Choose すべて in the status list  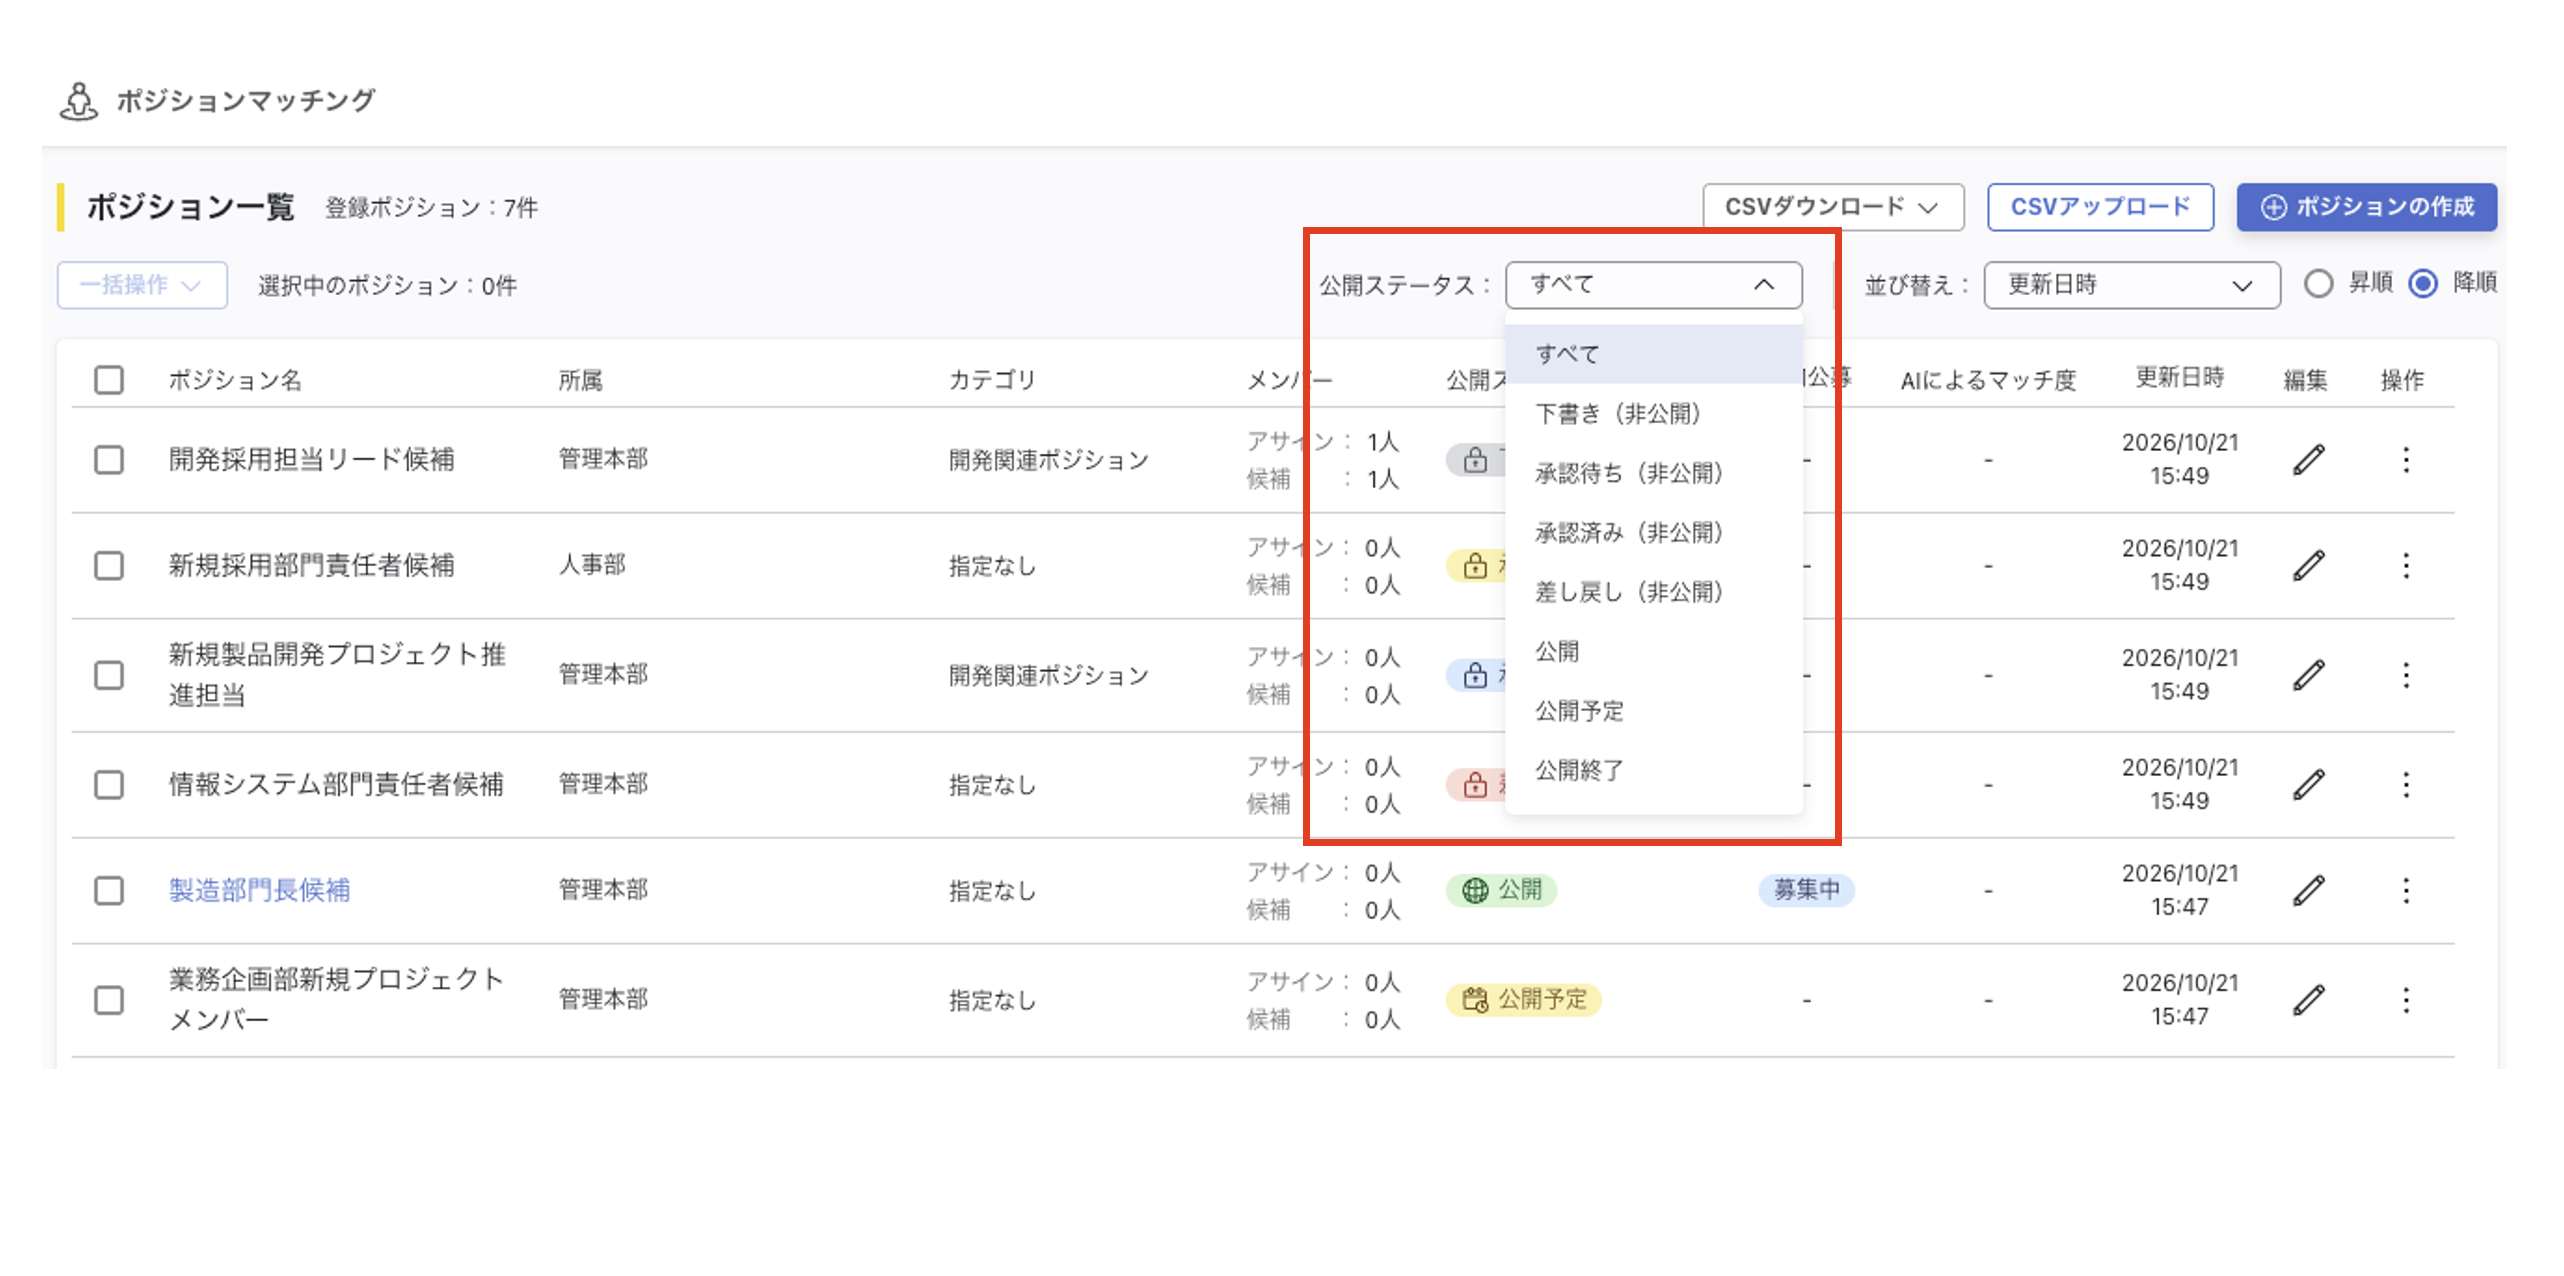click(1653, 354)
